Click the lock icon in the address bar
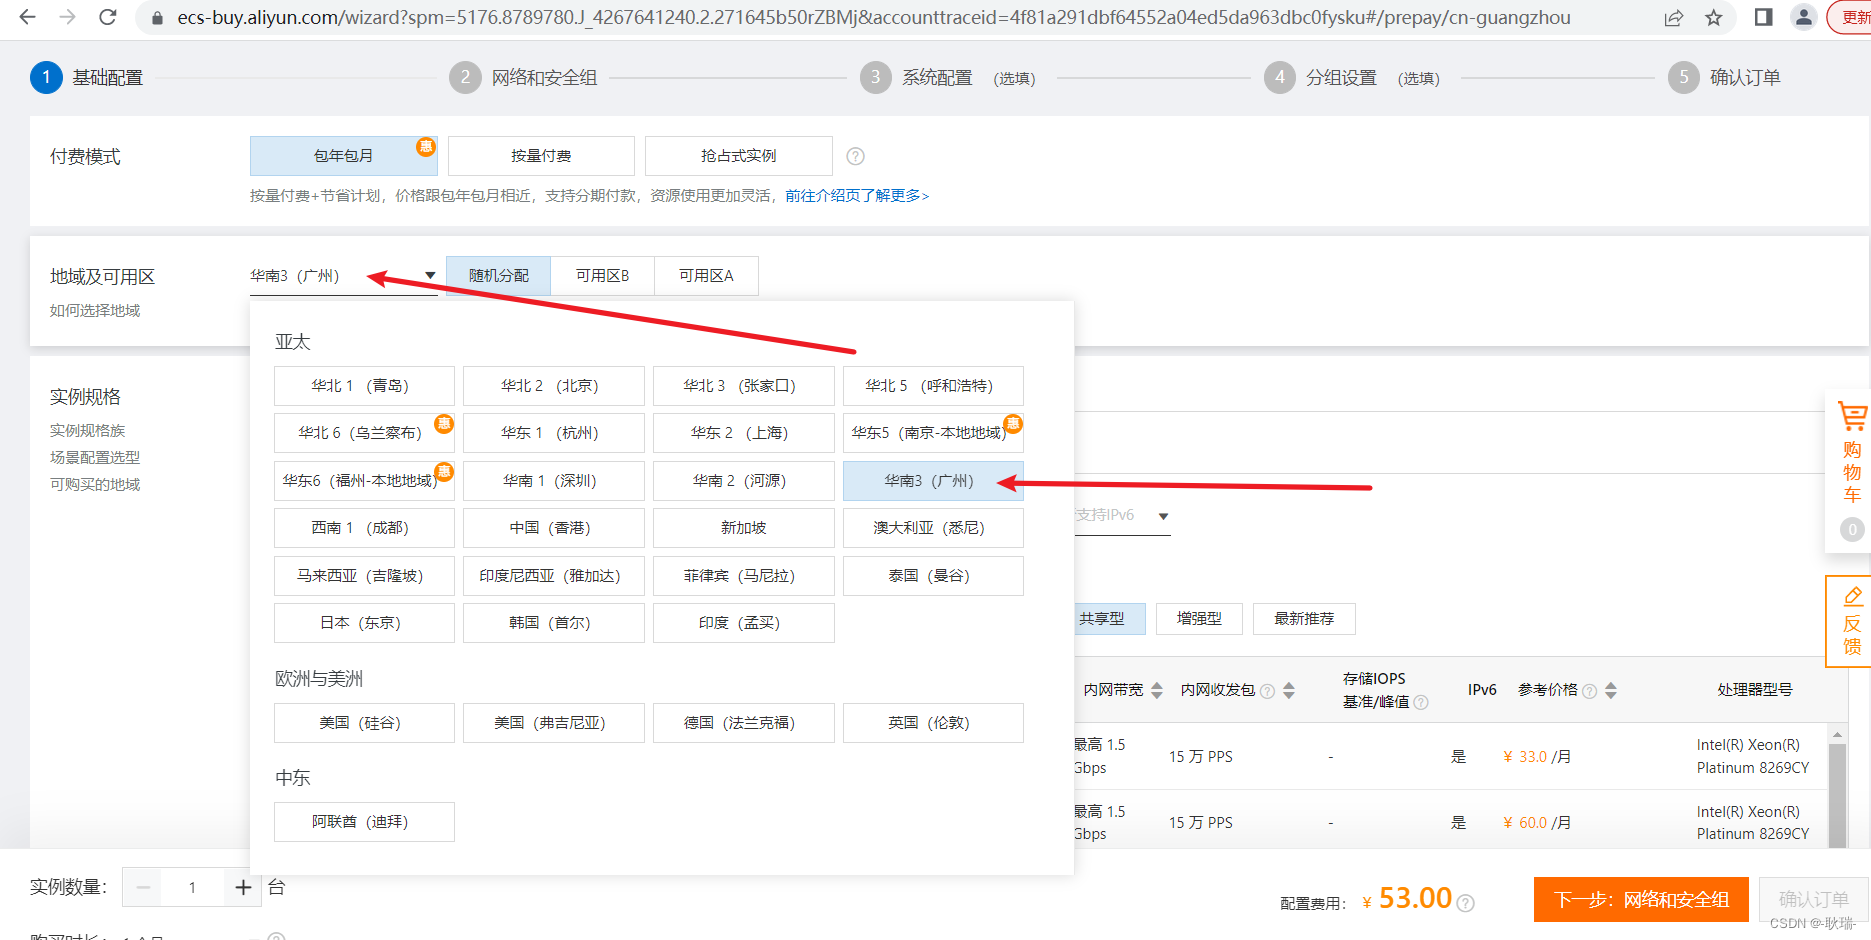This screenshot has width=1871, height=940. coord(157,18)
